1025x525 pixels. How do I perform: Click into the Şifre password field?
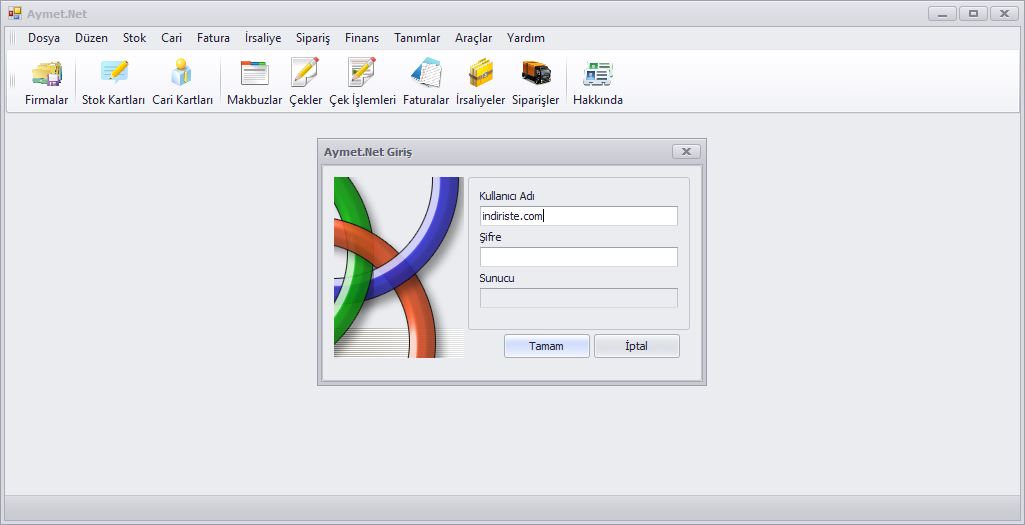pyautogui.click(x=579, y=257)
